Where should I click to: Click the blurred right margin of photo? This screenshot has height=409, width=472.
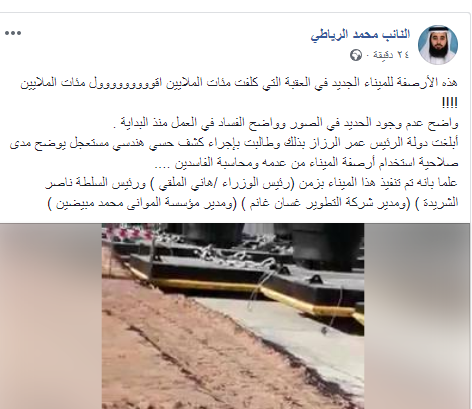[x=417, y=316]
